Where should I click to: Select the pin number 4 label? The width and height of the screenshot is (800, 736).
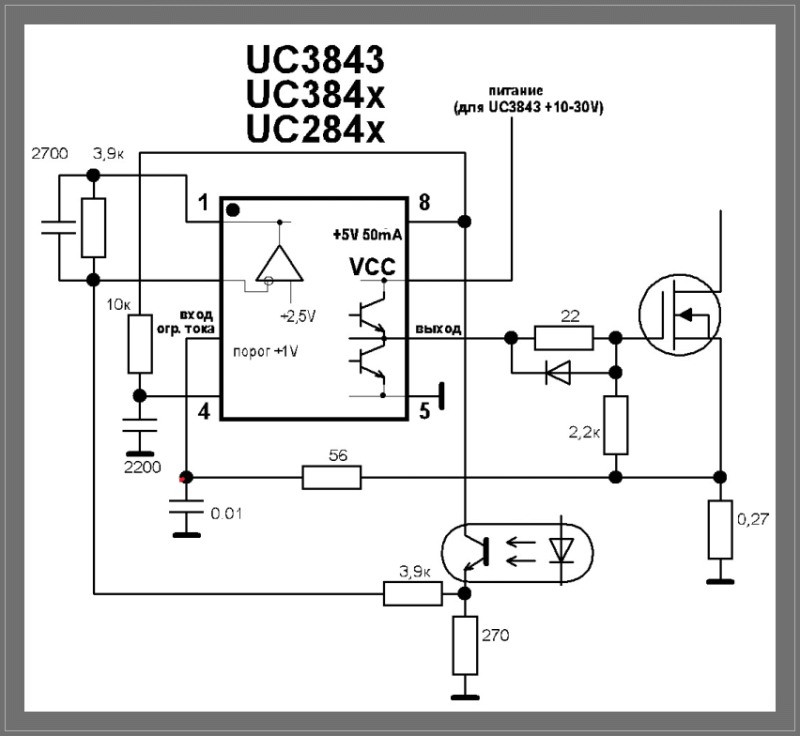204,411
